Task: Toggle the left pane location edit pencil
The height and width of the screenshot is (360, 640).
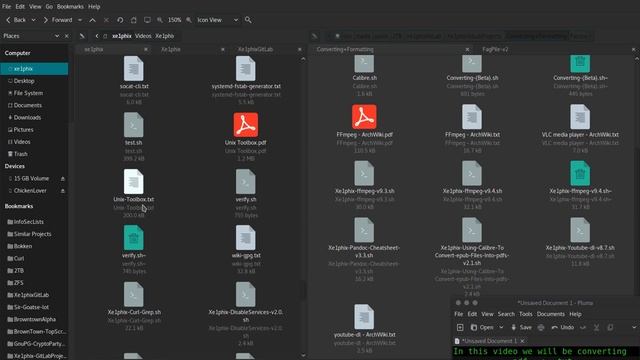Action: pyautogui.click(x=82, y=36)
